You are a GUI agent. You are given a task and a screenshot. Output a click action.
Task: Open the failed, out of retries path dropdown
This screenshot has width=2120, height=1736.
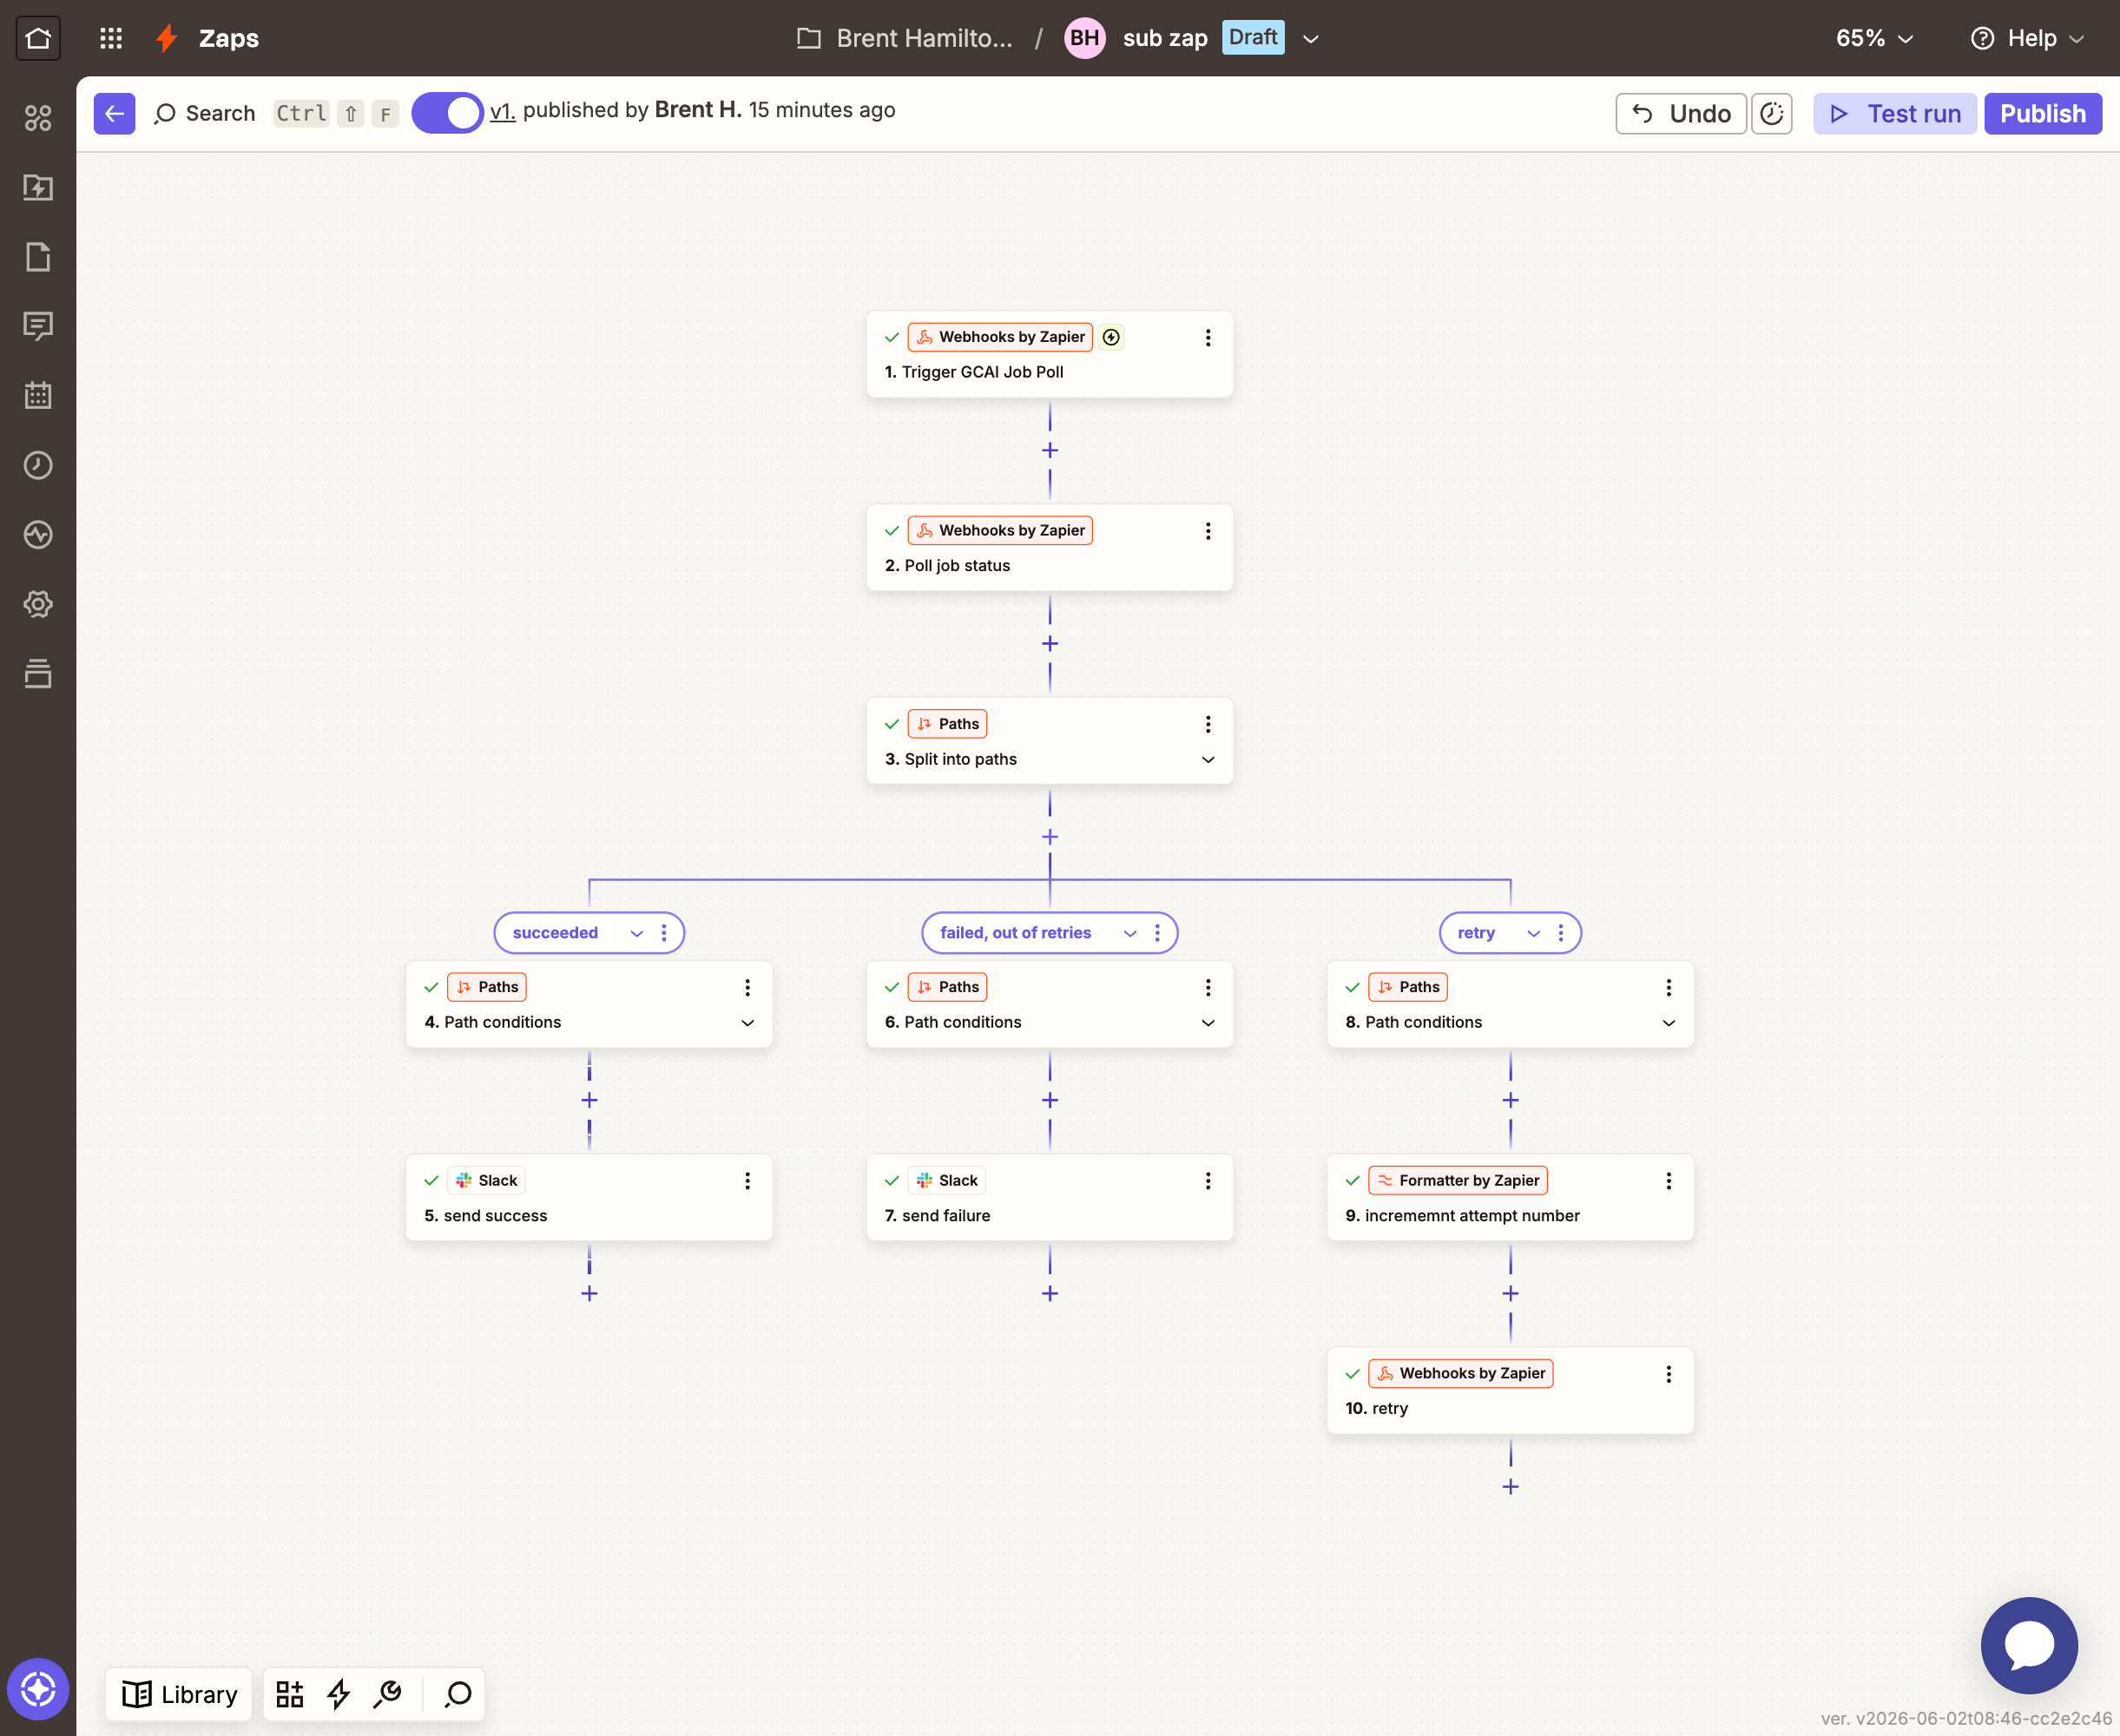point(1130,933)
